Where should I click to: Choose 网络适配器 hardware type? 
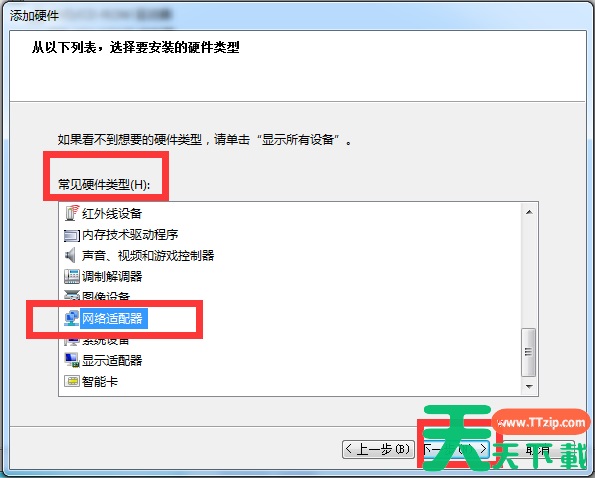(113, 318)
